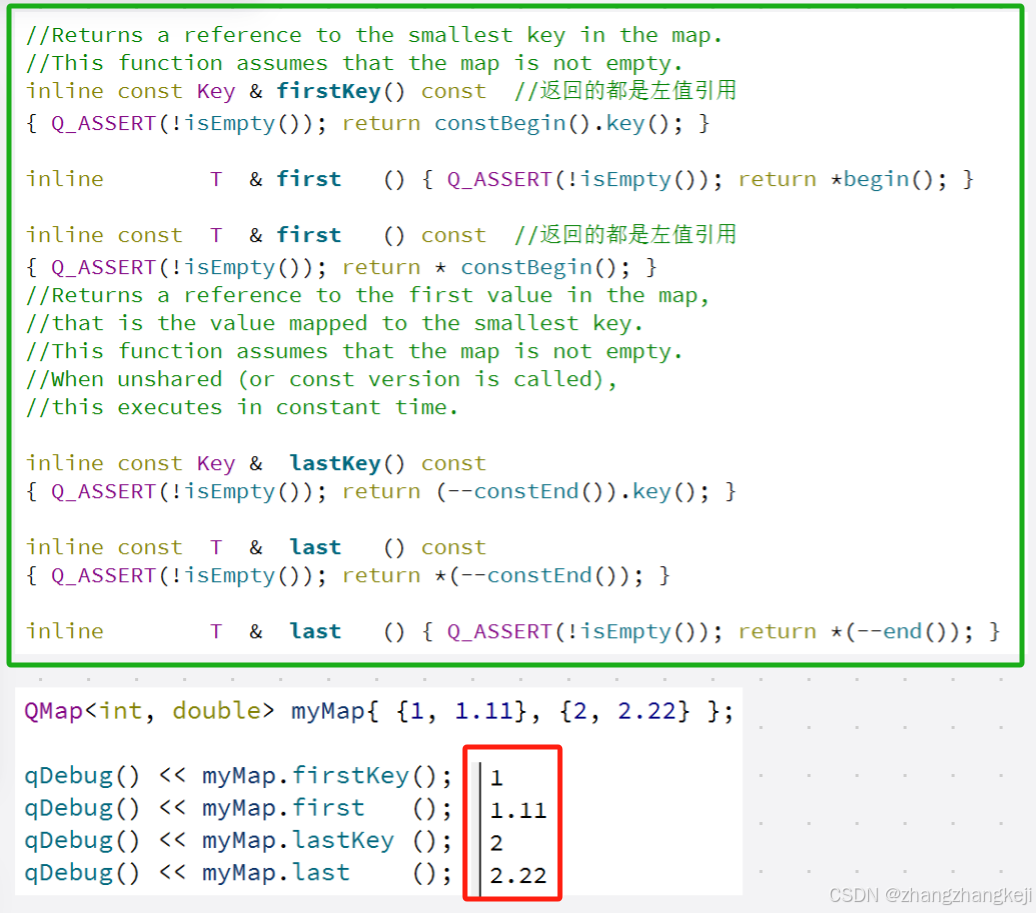Click comment 'Returns a reference to the first value'
This screenshot has height=913, width=1036.
tap(367, 295)
